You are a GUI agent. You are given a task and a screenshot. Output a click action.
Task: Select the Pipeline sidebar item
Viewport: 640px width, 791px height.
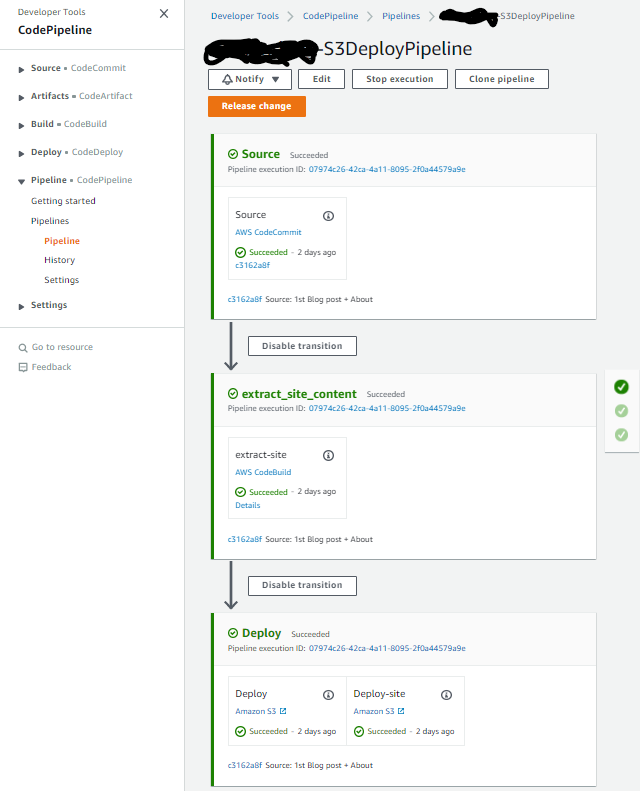pyautogui.click(x=62, y=241)
